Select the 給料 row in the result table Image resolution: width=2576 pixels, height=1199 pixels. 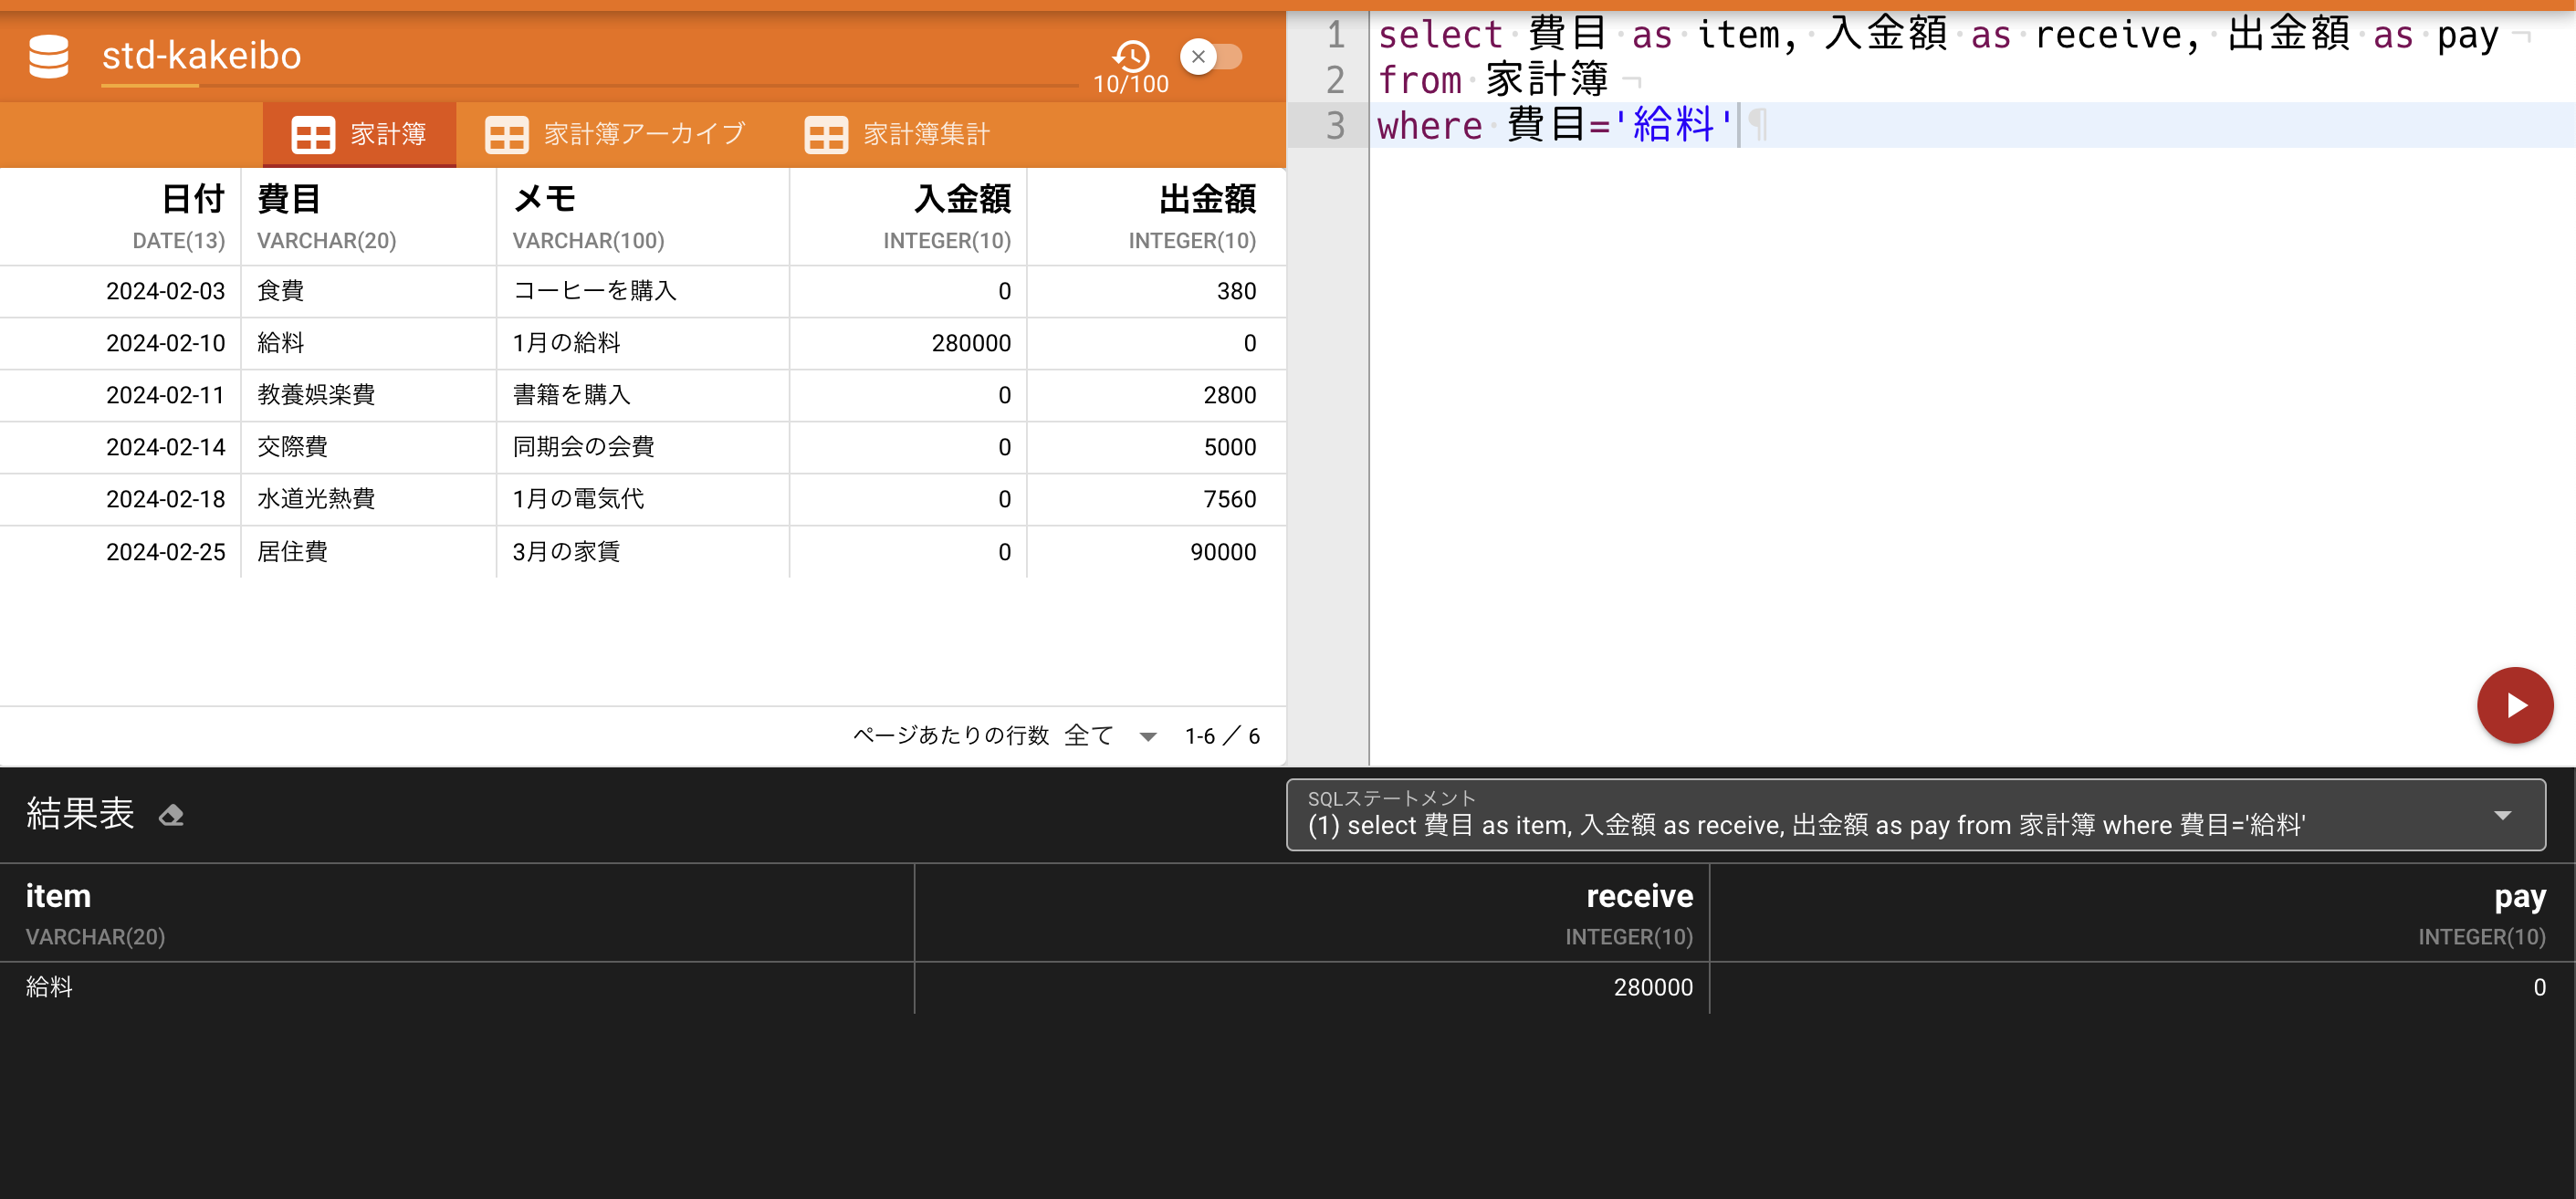pyautogui.click(x=49, y=987)
